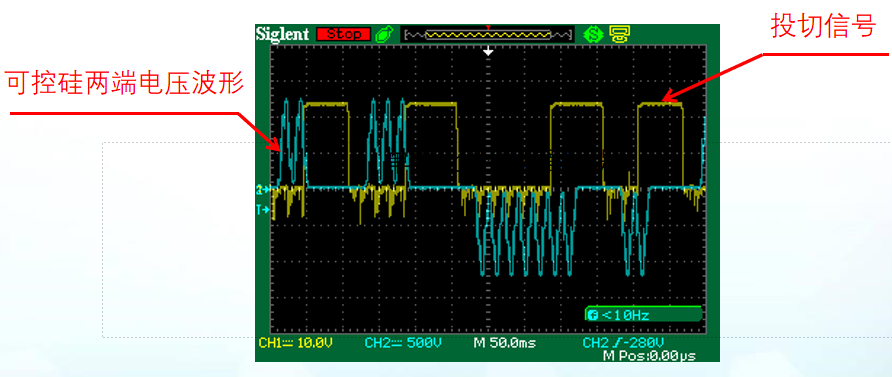Click the red Stop status indicator
The image size is (892, 377).
pos(344,34)
